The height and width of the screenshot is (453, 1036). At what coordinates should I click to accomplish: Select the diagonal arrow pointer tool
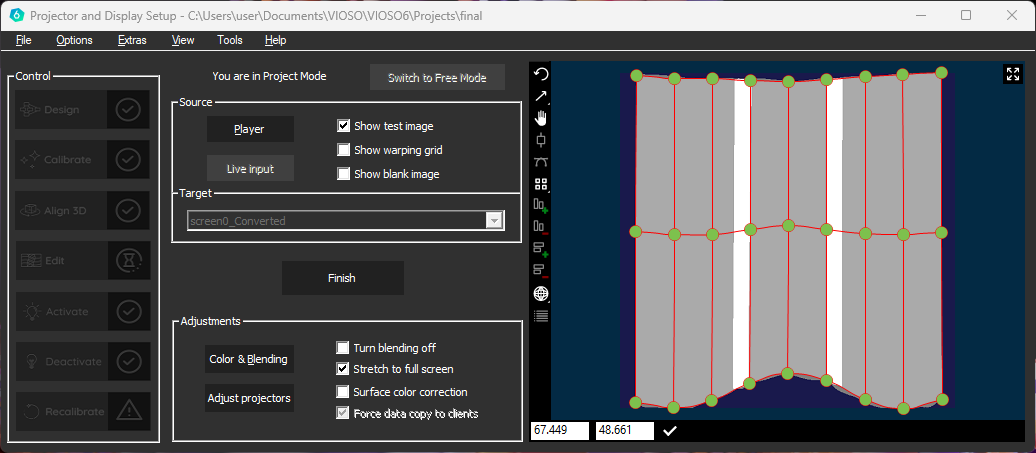[541, 96]
